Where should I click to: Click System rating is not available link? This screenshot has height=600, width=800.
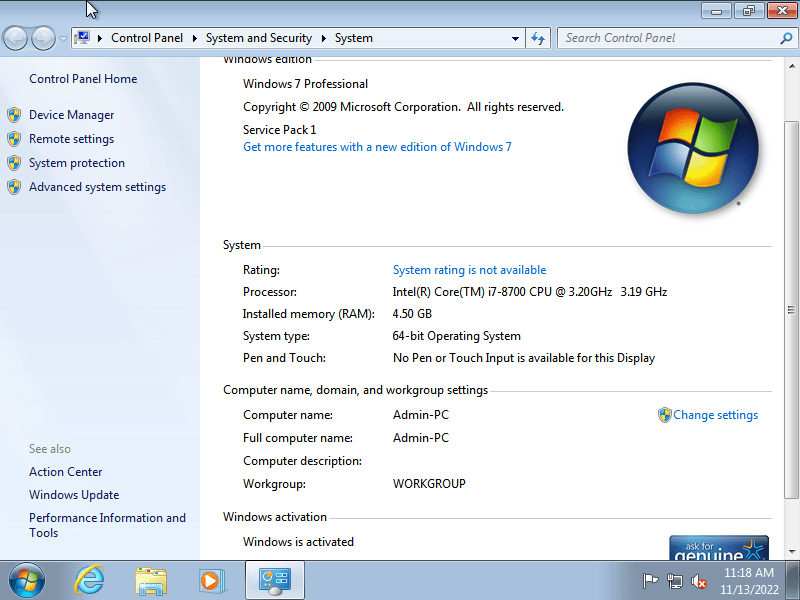(469, 270)
